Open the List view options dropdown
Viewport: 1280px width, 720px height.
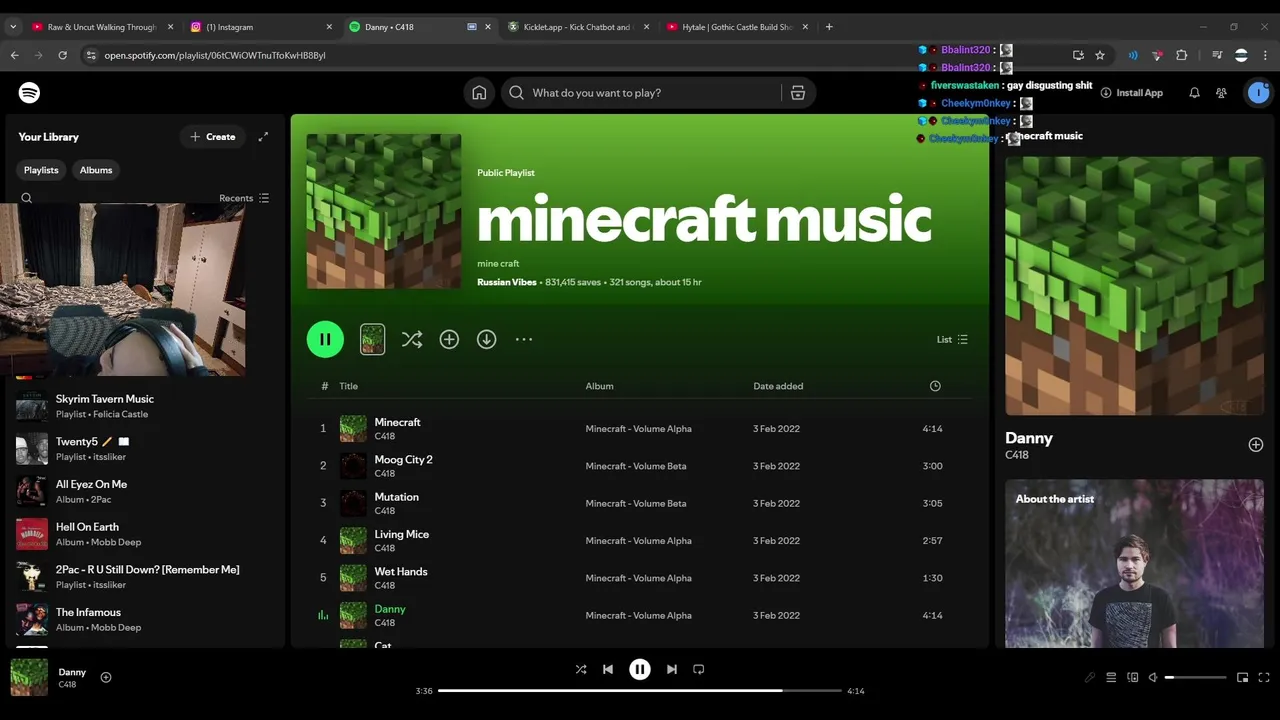(x=952, y=340)
